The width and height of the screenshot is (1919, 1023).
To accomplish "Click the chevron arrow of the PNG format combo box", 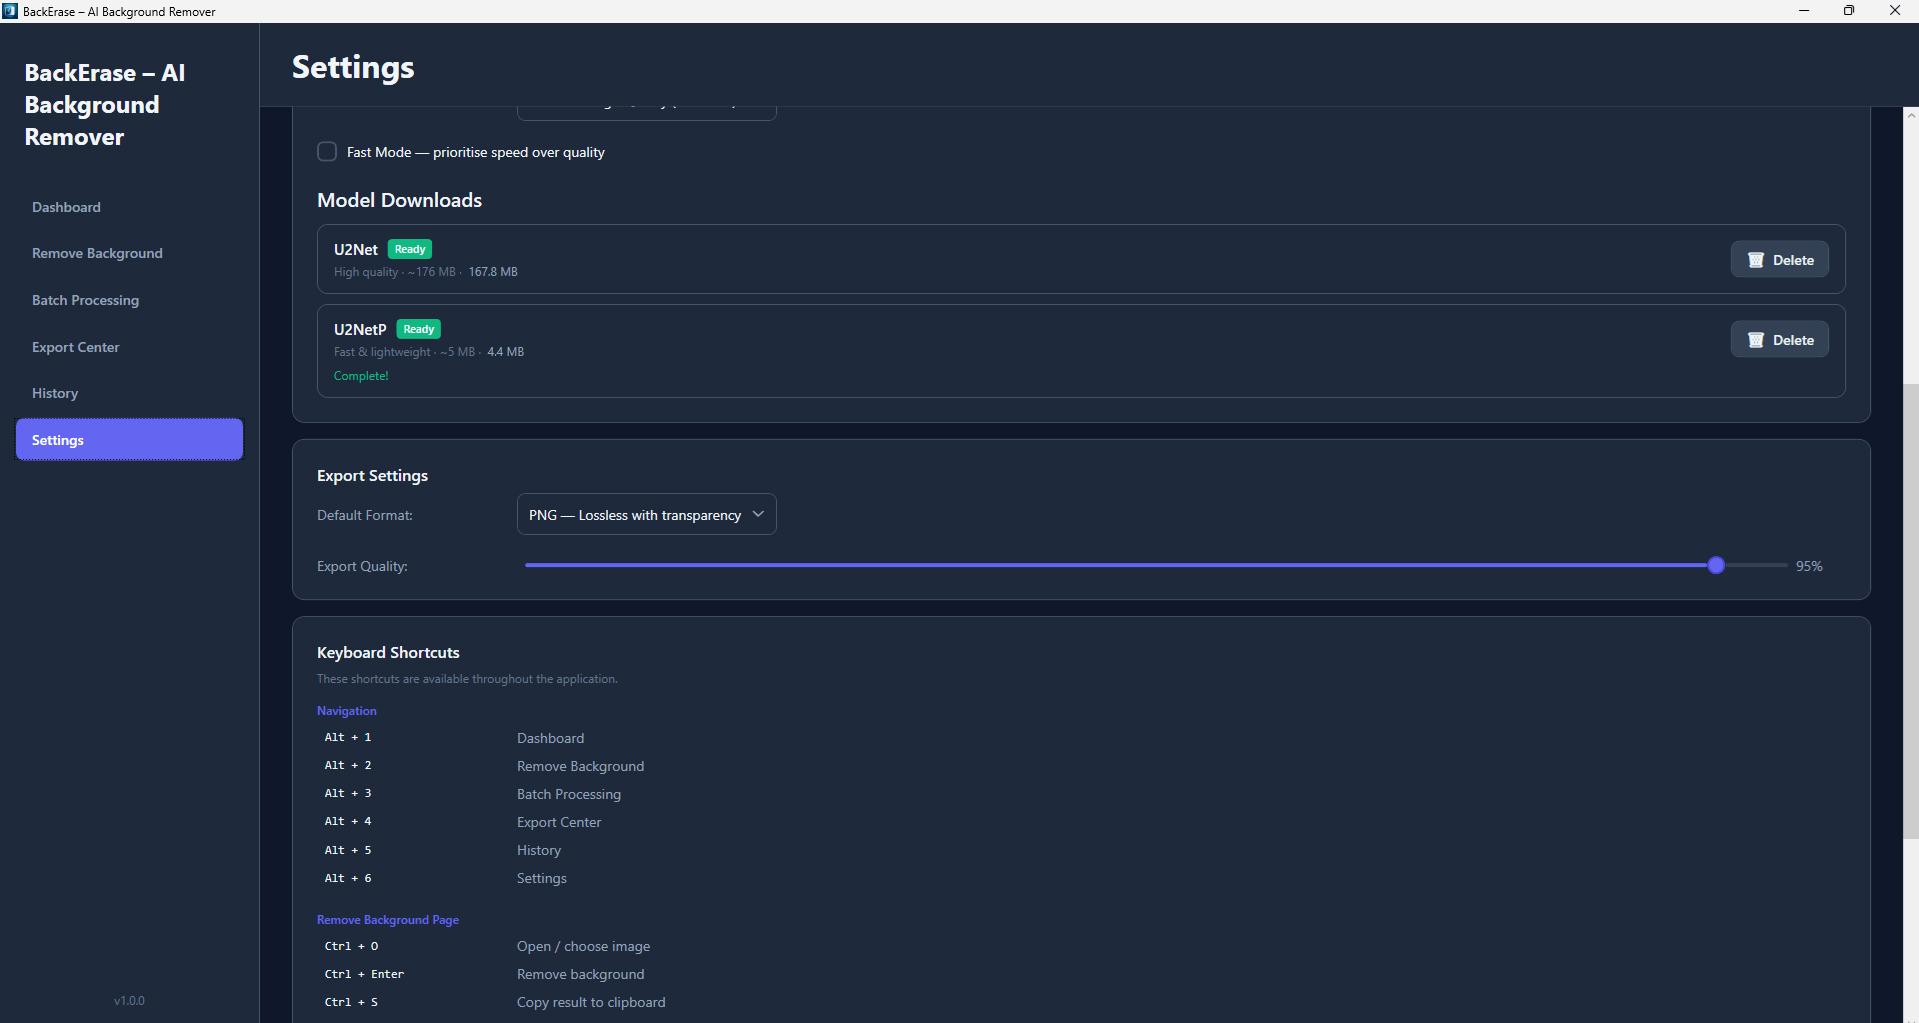I will (758, 514).
